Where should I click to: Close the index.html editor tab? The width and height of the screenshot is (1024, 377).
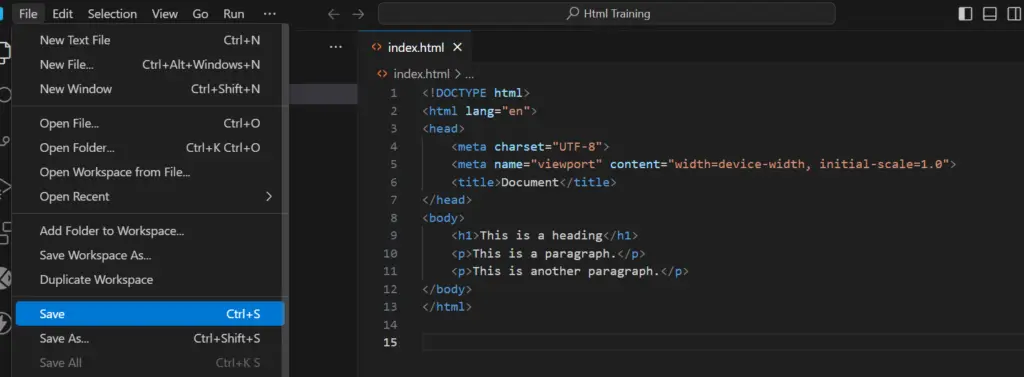click(x=457, y=47)
